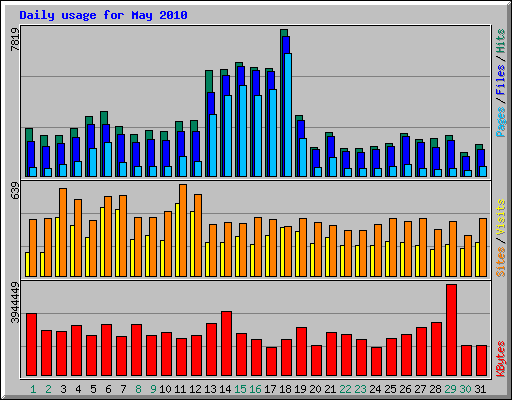Image resolution: width=512 pixels, height=400 pixels.
Task: Click the Files legend label
Action: (501, 79)
